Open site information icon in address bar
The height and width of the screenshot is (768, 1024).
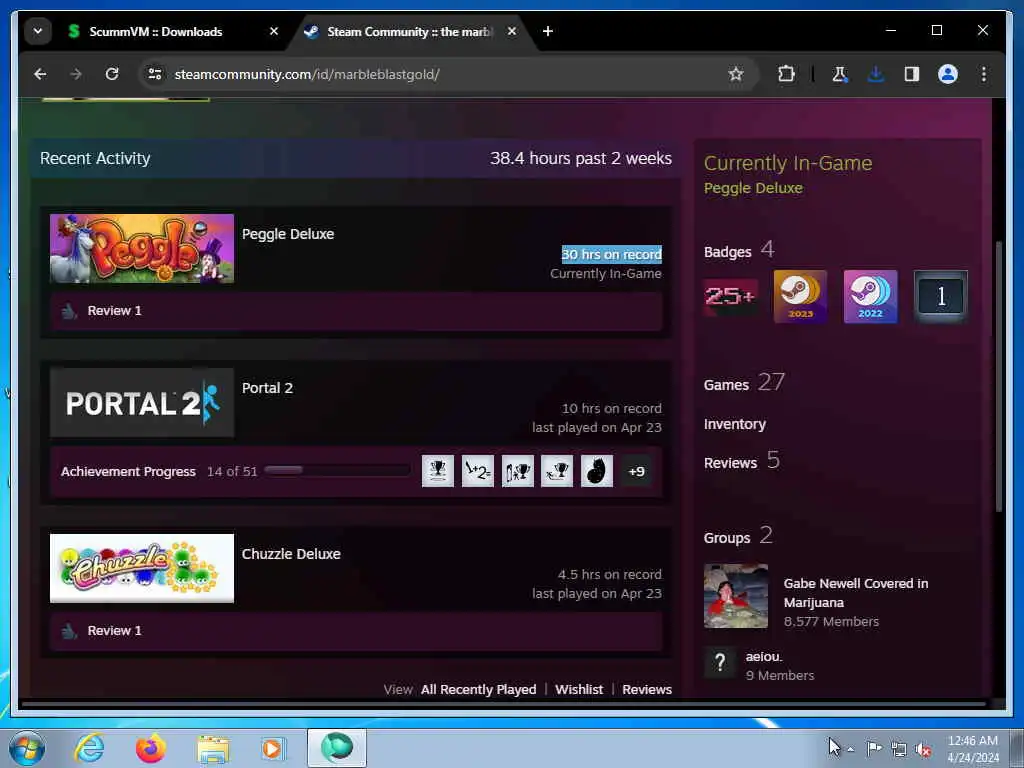(155, 74)
